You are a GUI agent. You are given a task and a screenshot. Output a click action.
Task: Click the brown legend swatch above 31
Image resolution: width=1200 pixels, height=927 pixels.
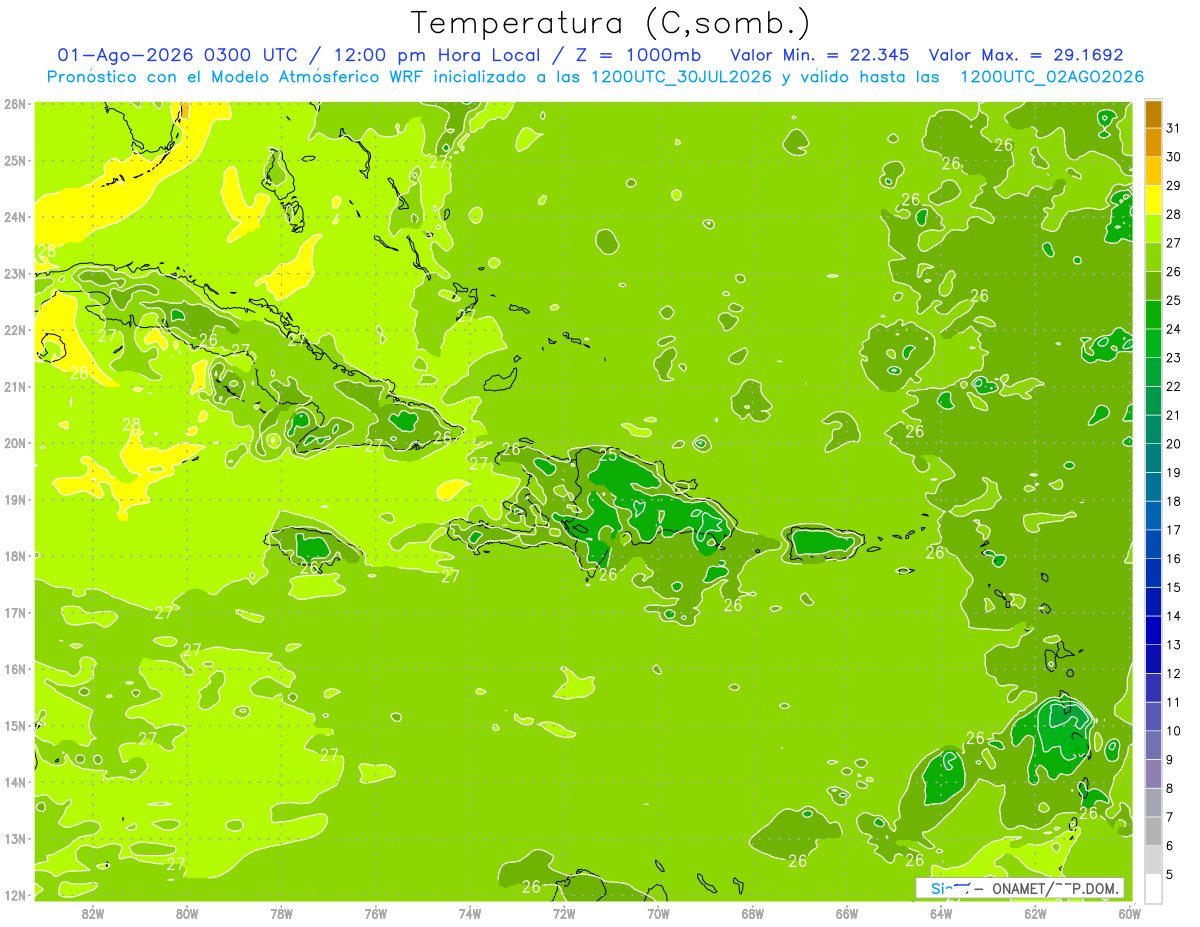pyautogui.click(x=1154, y=114)
